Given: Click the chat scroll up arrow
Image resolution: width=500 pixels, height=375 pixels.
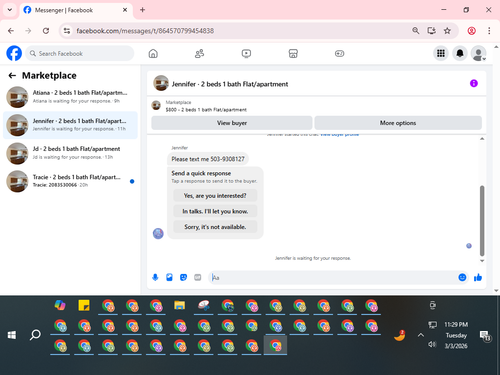Looking at the screenshot, I should point(482,139).
